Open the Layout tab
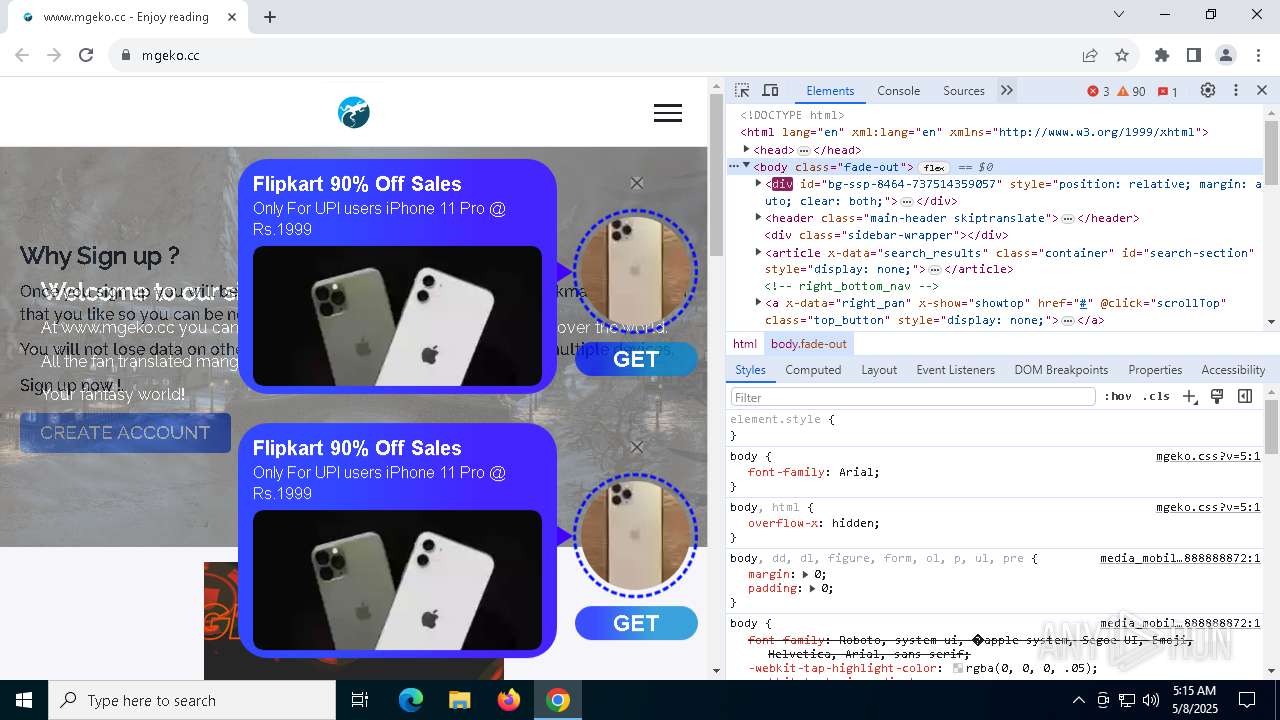Image resolution: width=1280 pixels, height=720 pixels. [879, 370]
